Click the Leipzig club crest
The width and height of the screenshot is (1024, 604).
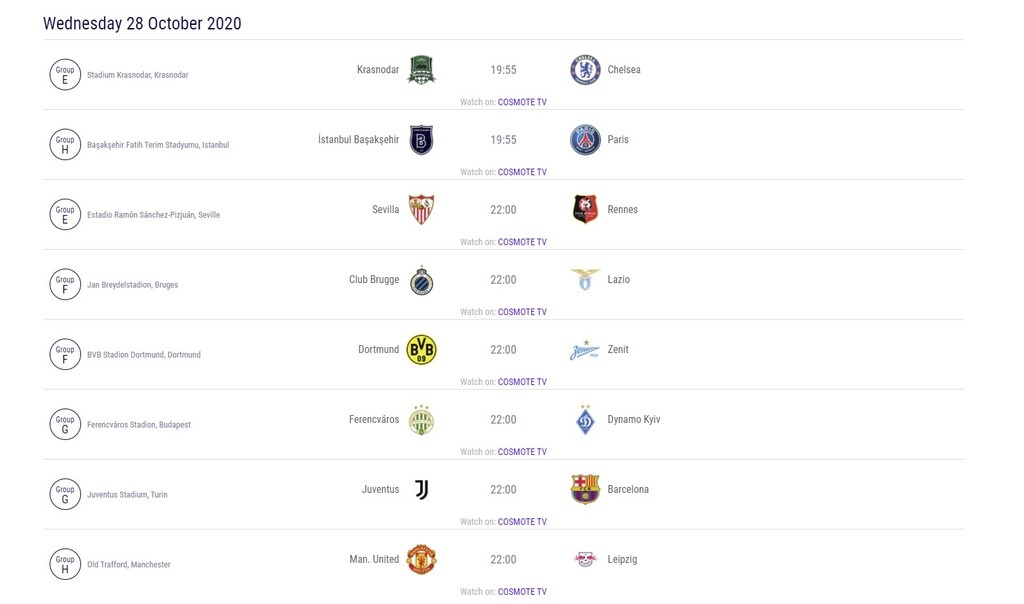click(x=585, y=560)
